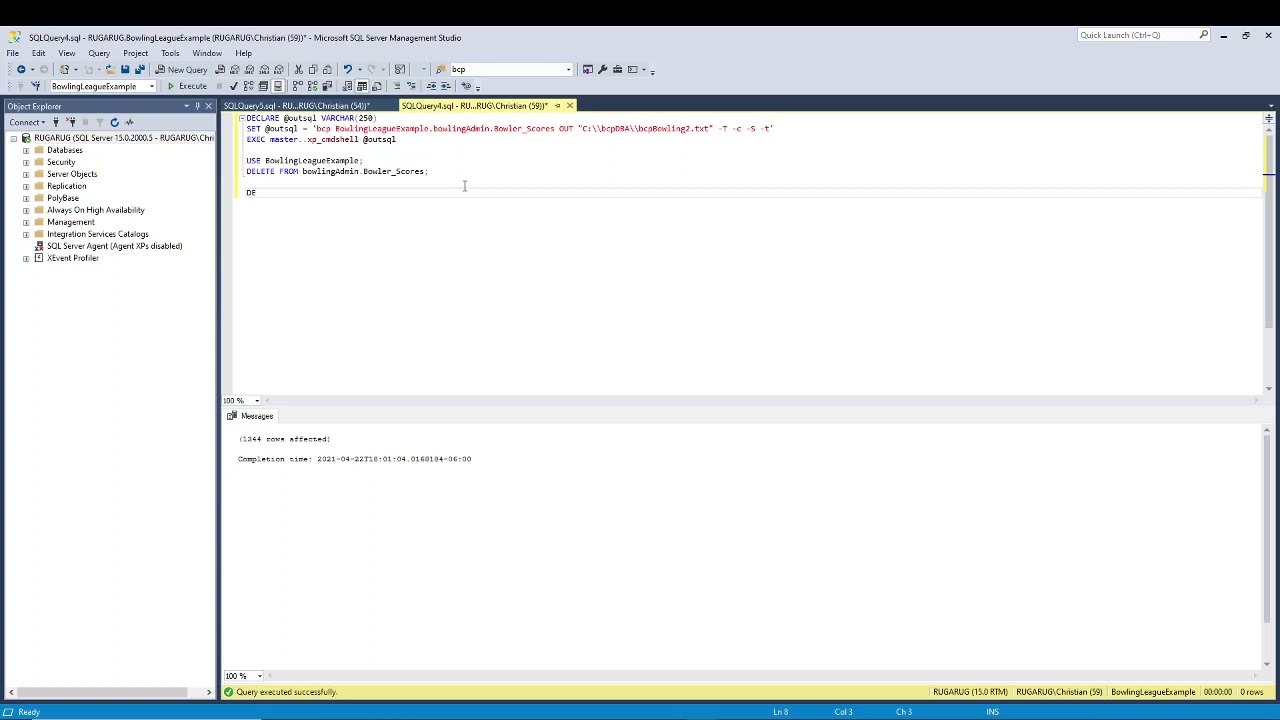The width and height of the screenshot is (1280, 720).
Task: Click the Results to Grid icon
Action: 361,86
